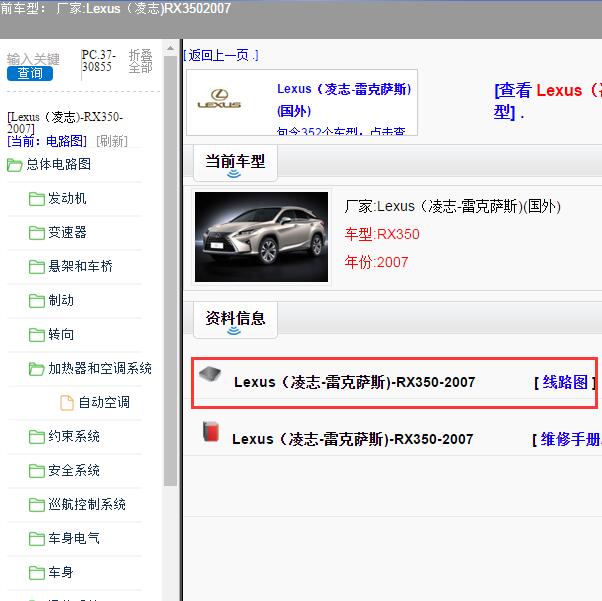Click 折叠全部 to collapse all tree nodes
The width and height of the screenshot is (602, 601).
point(141,61)
